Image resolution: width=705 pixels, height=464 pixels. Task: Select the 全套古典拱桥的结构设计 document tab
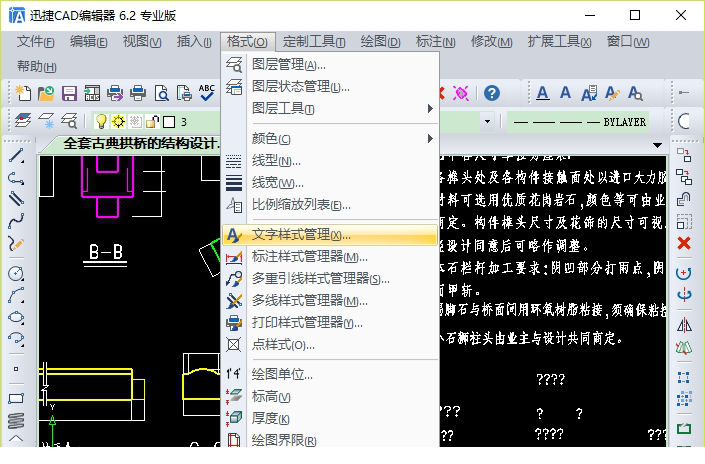tap(140, 144)
